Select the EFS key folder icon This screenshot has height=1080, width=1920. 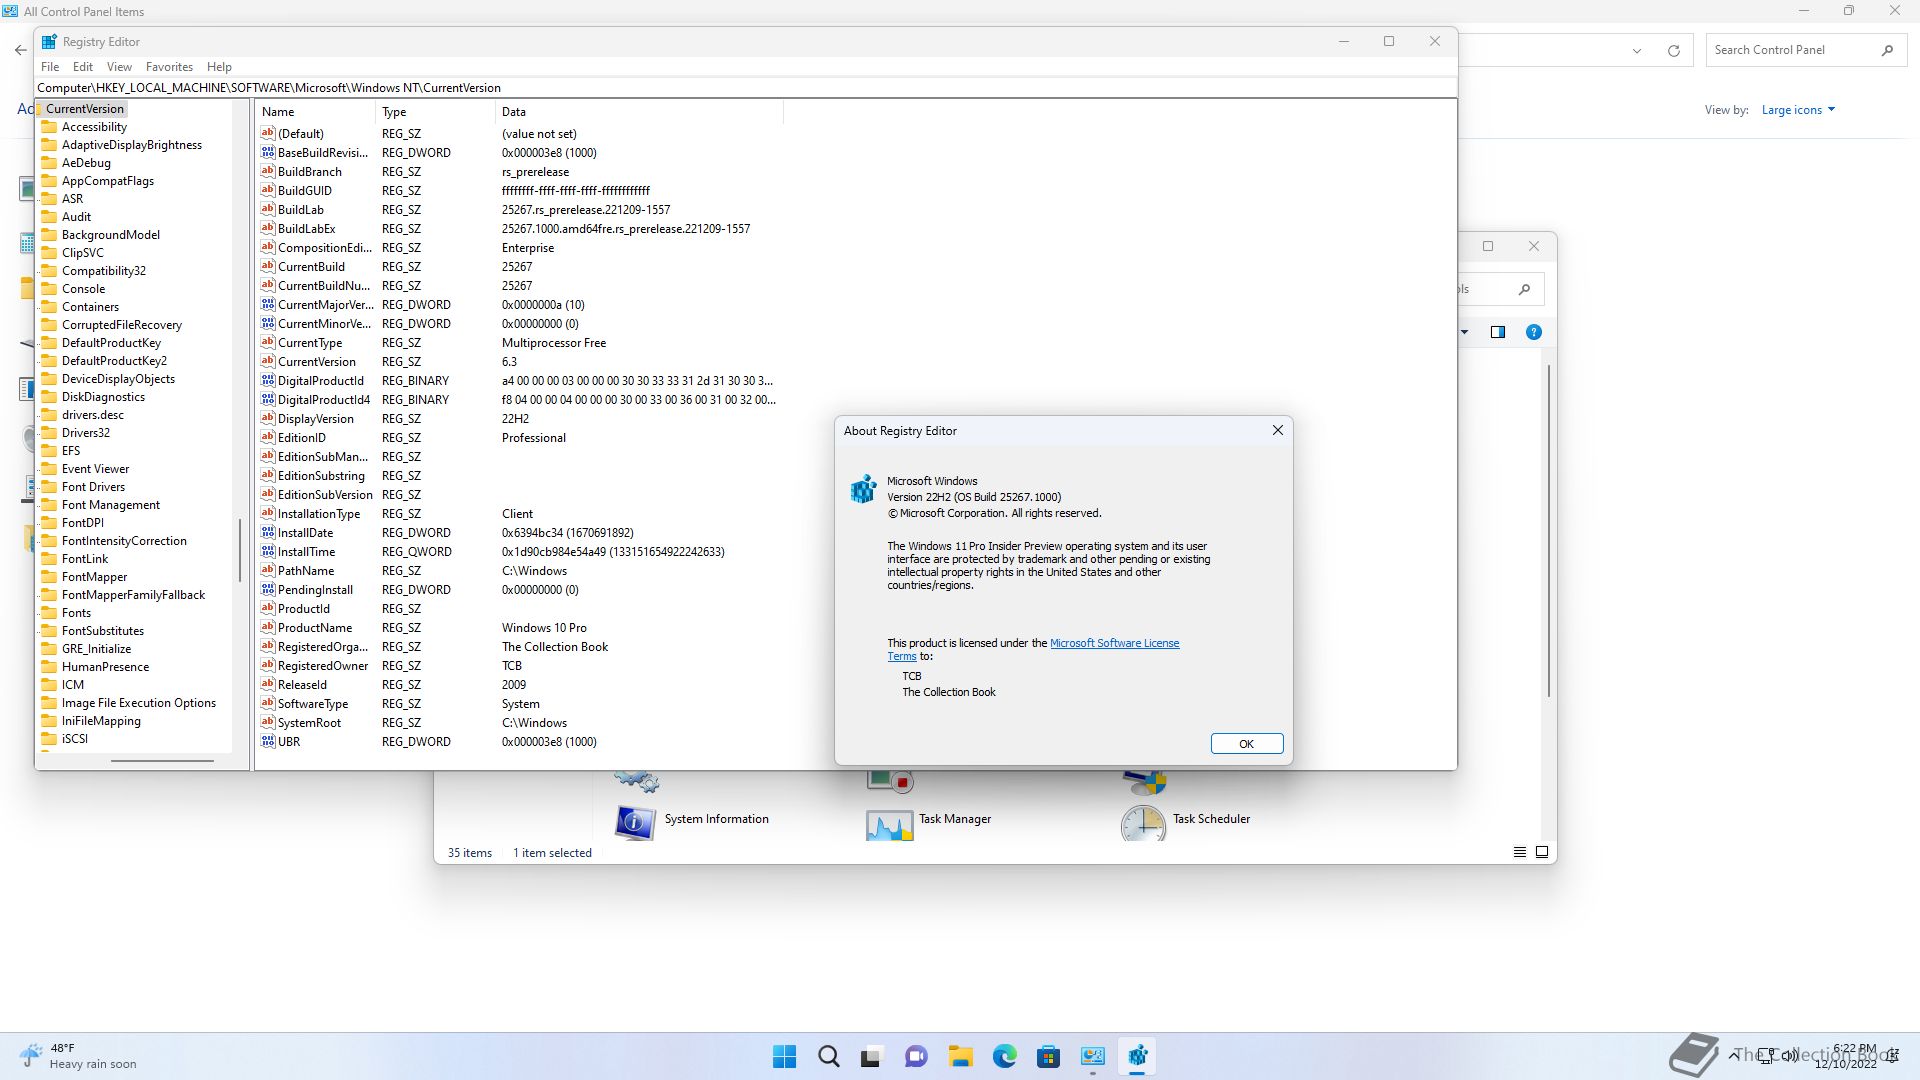(x=49, y=451)
